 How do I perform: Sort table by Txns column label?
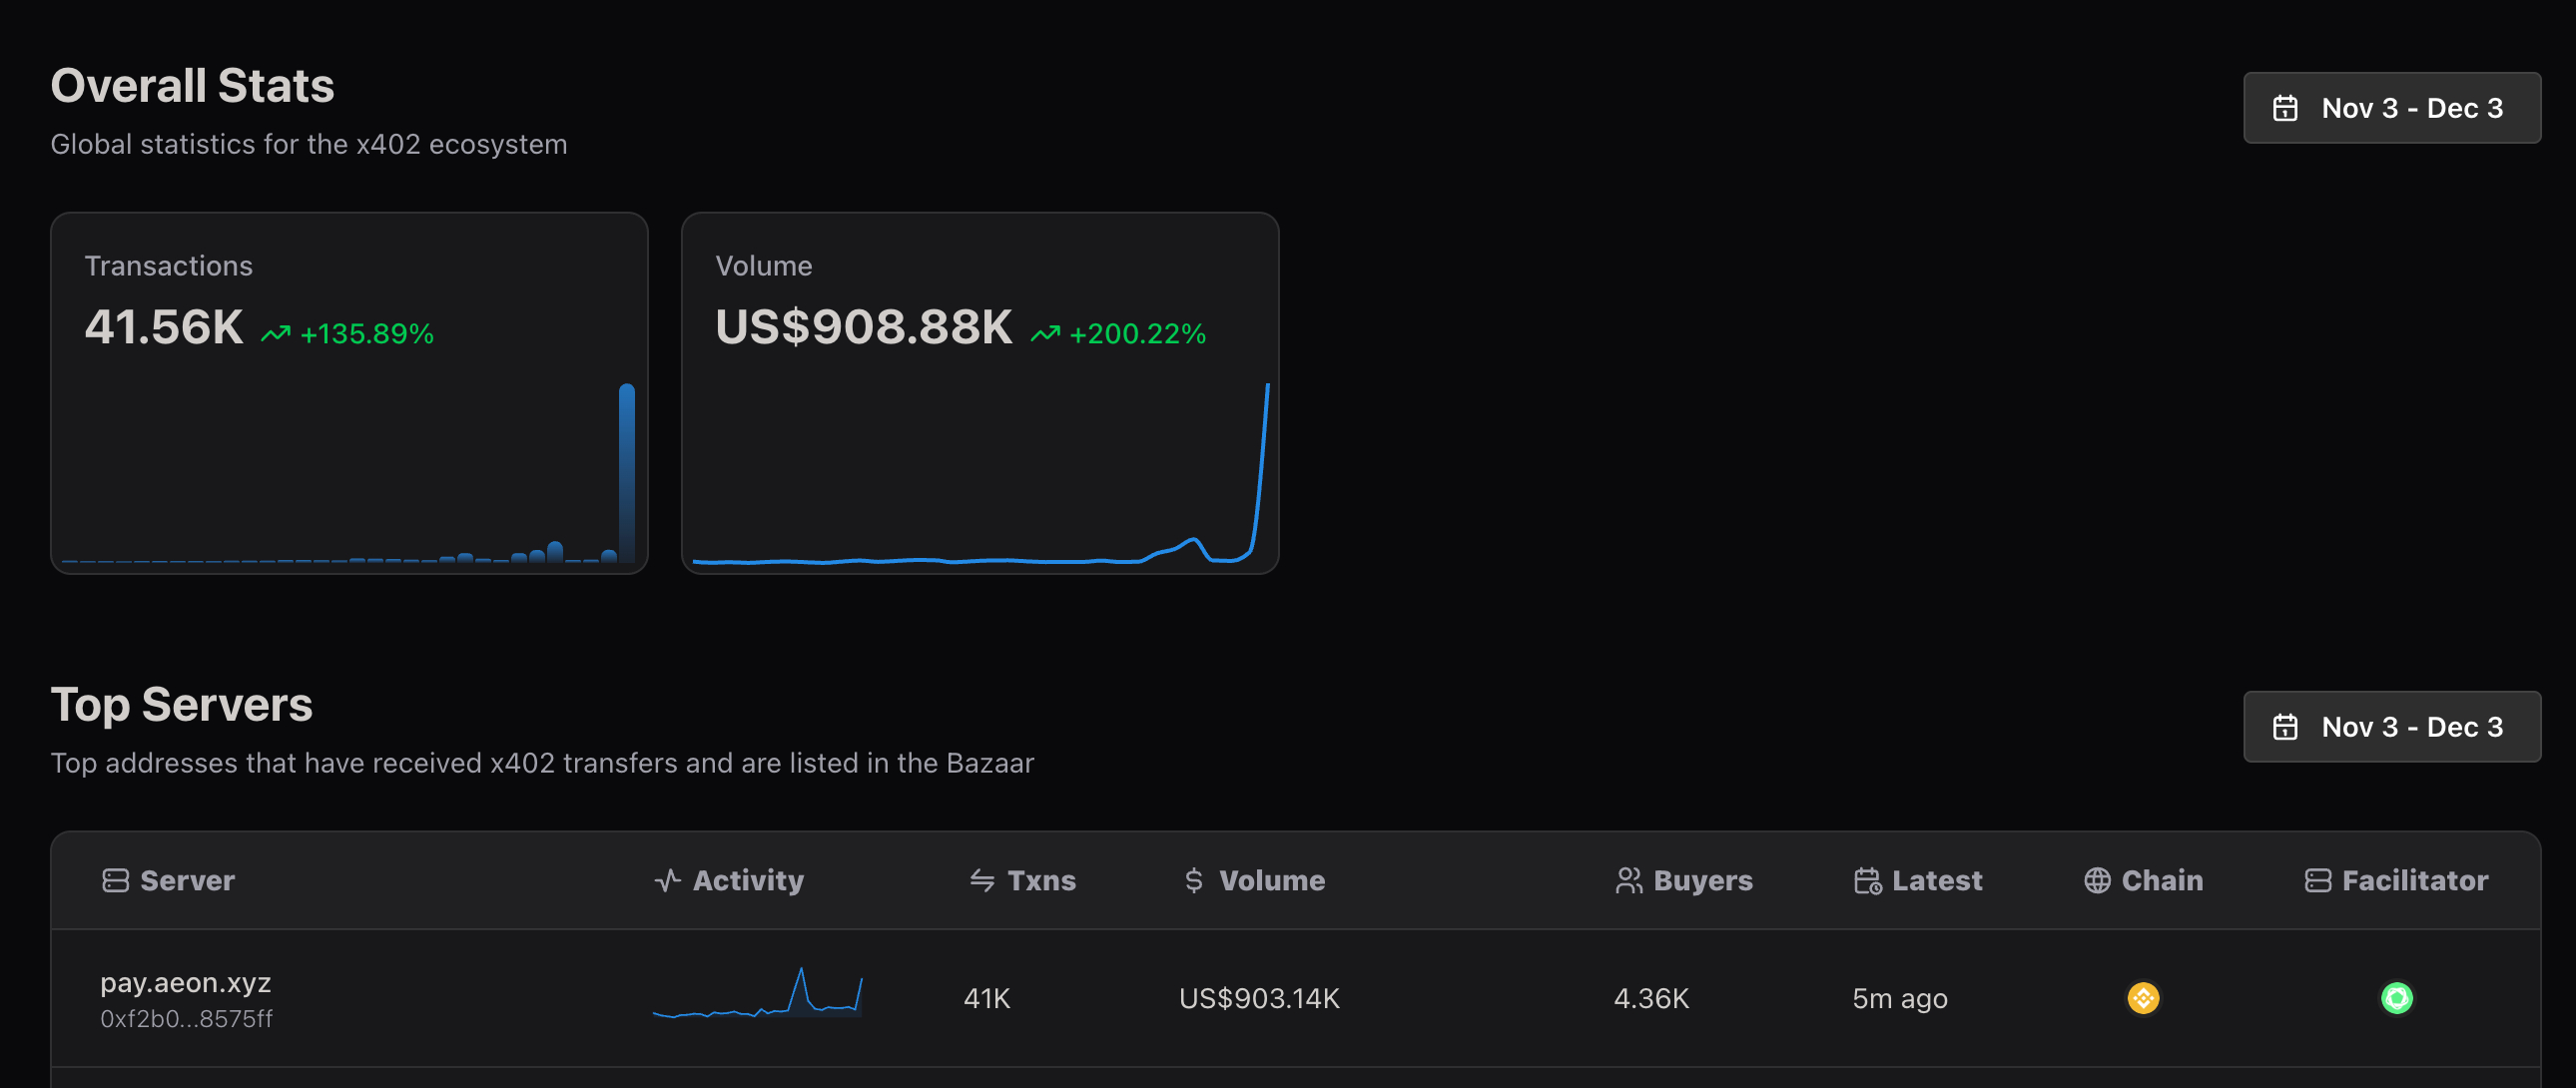pos(1041,880)
